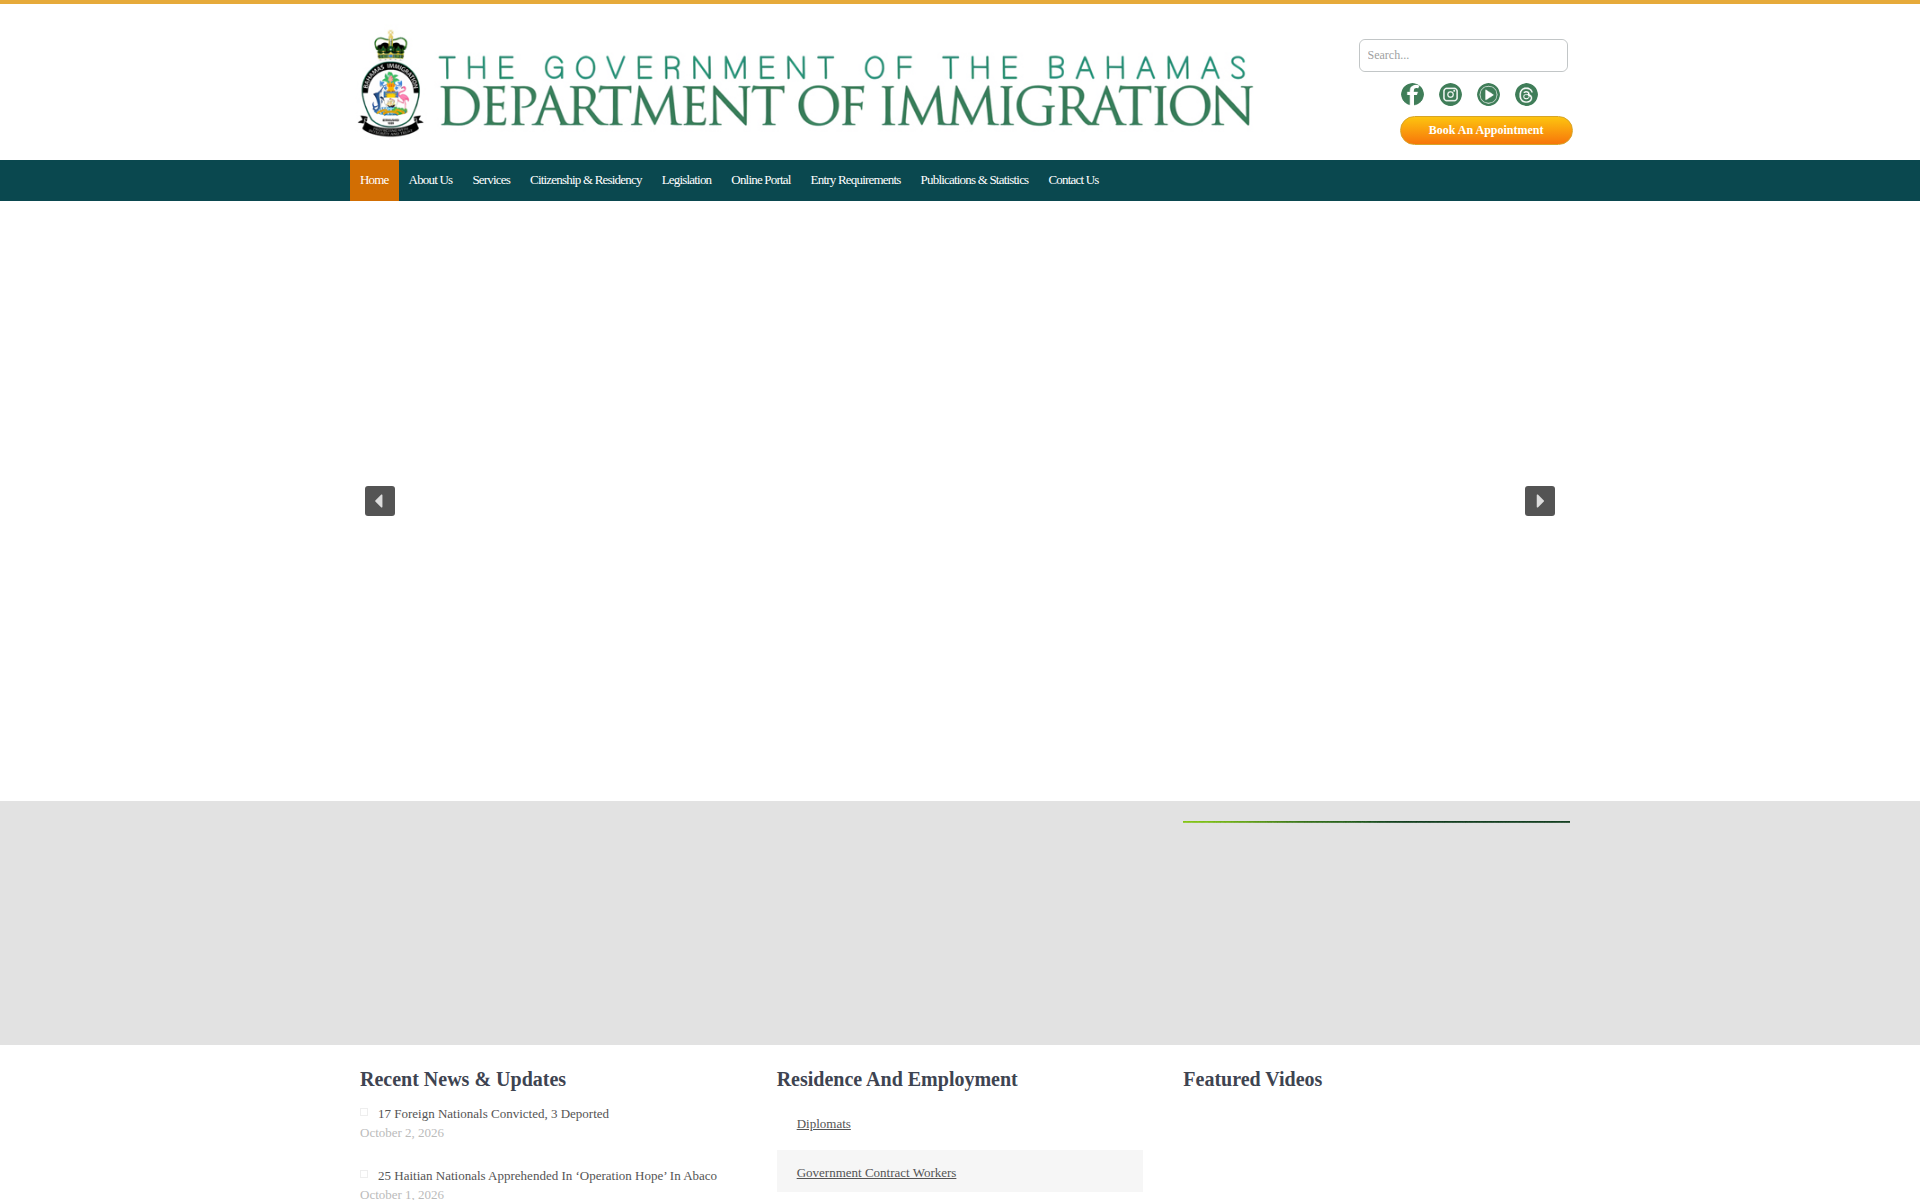Click the 'Residence And Employment' heading
Screen dimensions: 1920x1200
pyautogui.click(x=897, y=1079)
